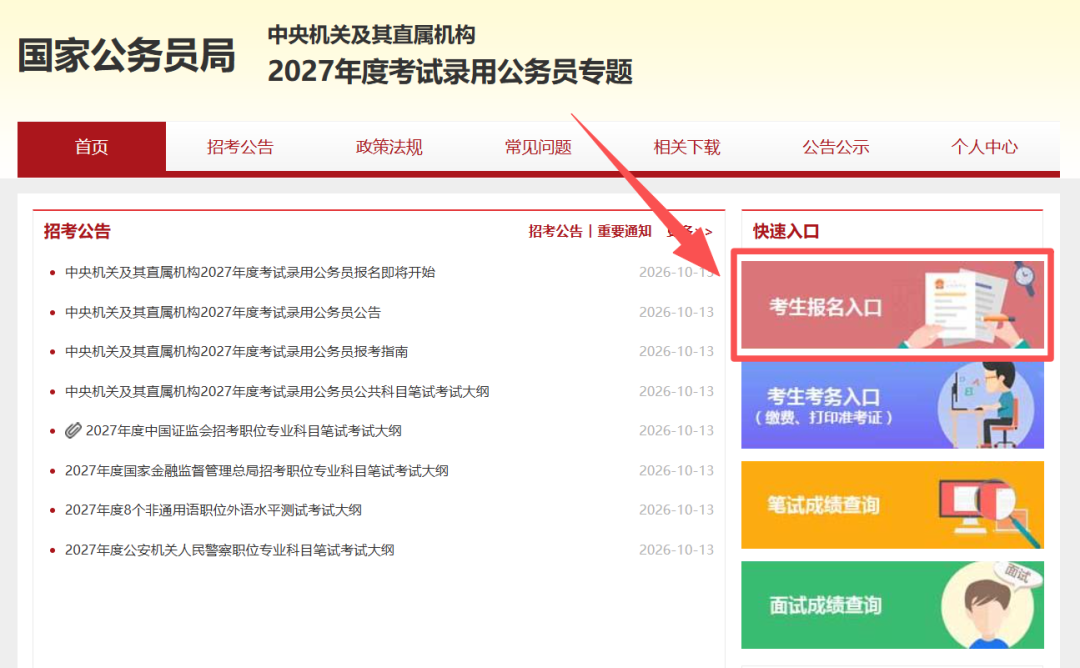Open 公共科目笔试考试大纲 notice
Image resolution: width=1080 pixels, height=668 pixels.
click(277, 392)
